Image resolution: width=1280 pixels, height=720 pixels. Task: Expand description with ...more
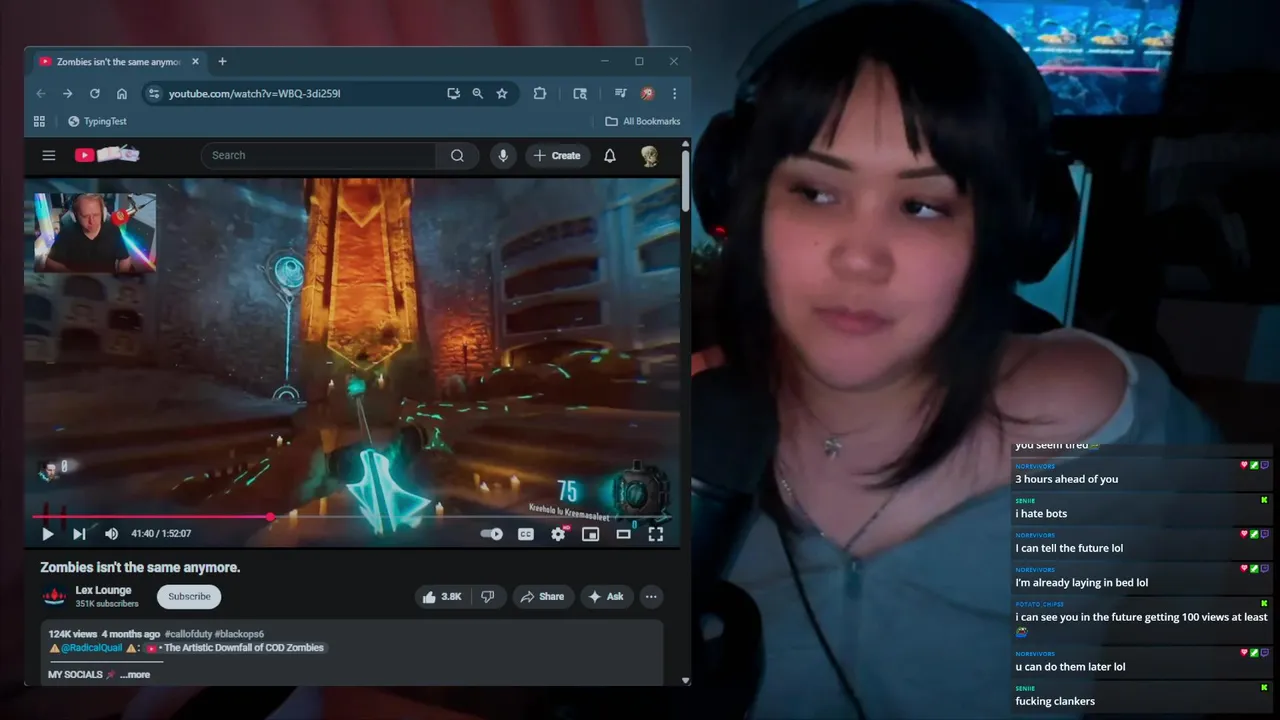pos(135,674)
